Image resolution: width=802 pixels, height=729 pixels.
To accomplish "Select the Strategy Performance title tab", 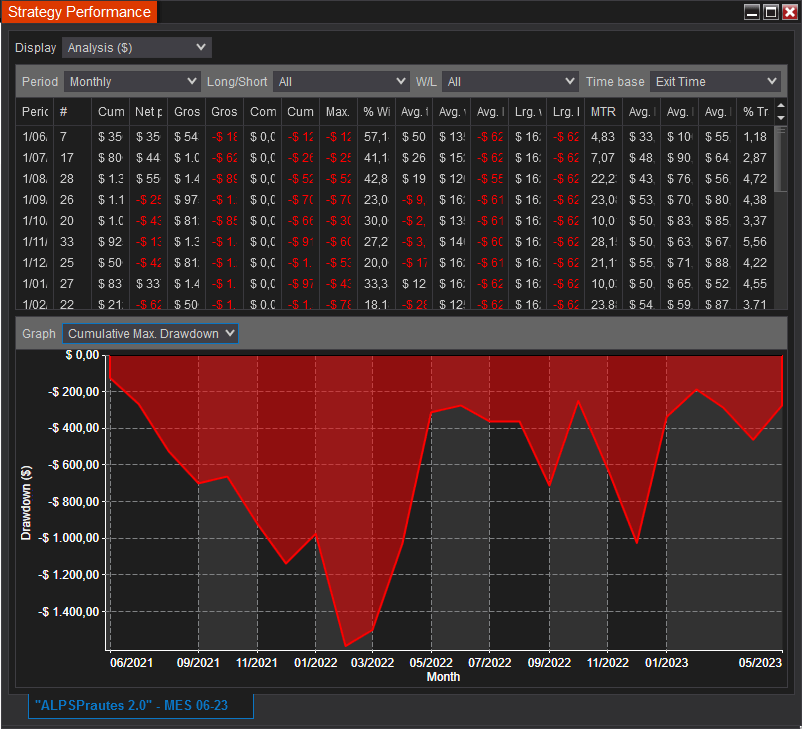I will click(79, 12).
